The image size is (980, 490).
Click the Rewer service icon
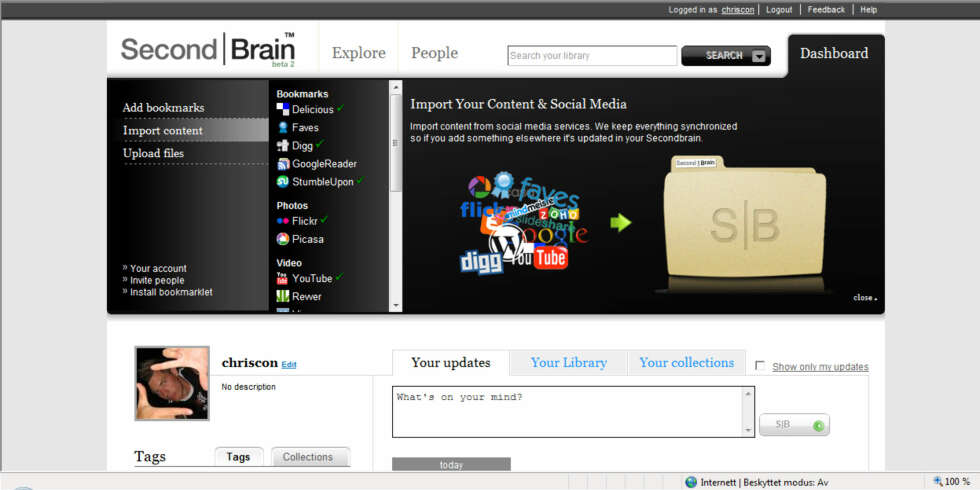[x=282, y=296]
